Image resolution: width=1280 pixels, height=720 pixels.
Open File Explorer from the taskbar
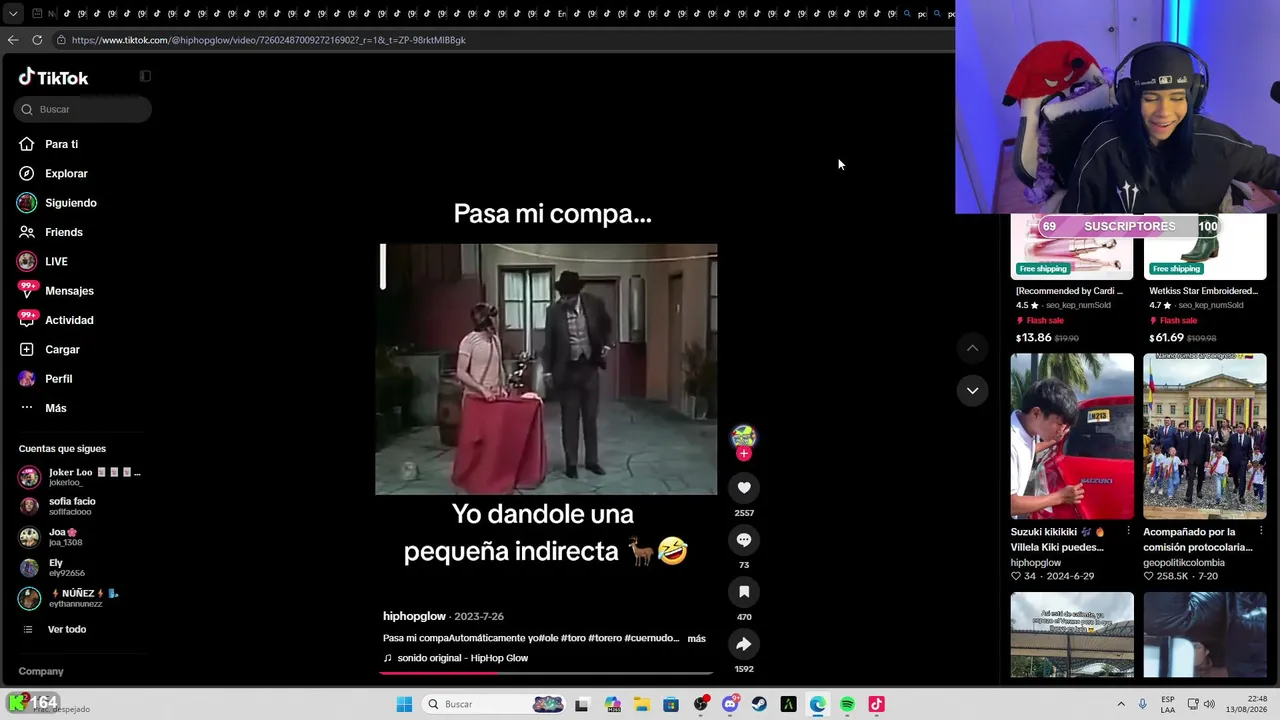641,704
